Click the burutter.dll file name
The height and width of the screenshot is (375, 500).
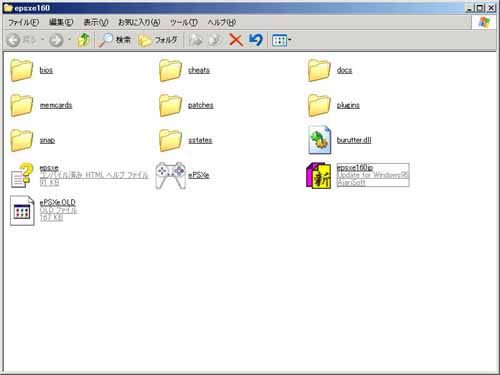pyautogui.click(x=354, y=140)
